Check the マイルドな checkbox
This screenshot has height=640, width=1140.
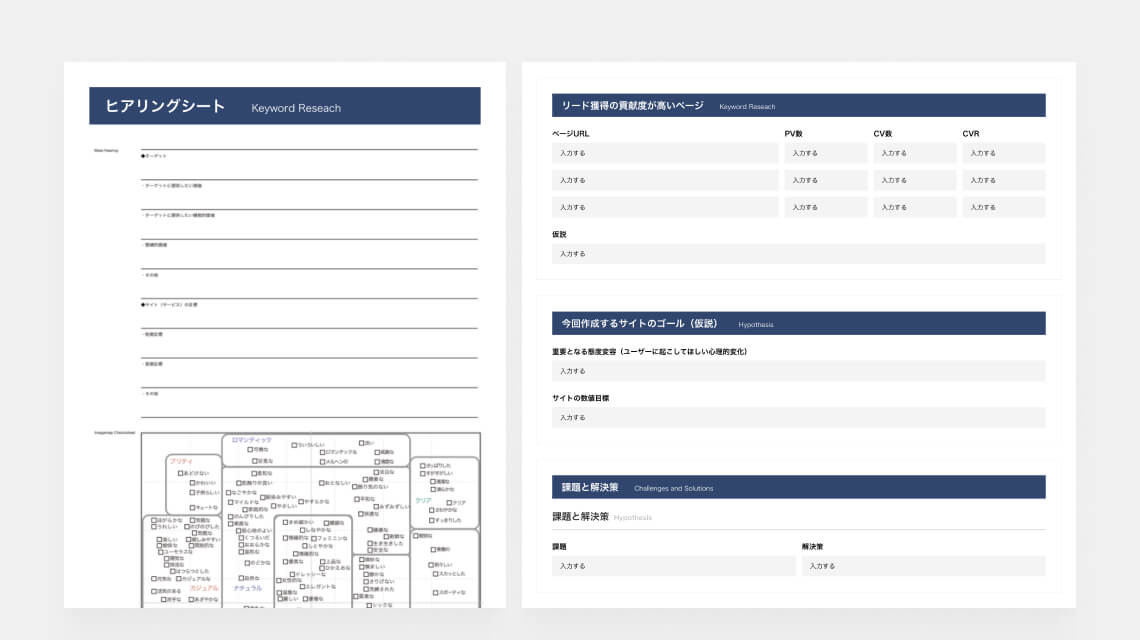230,503
